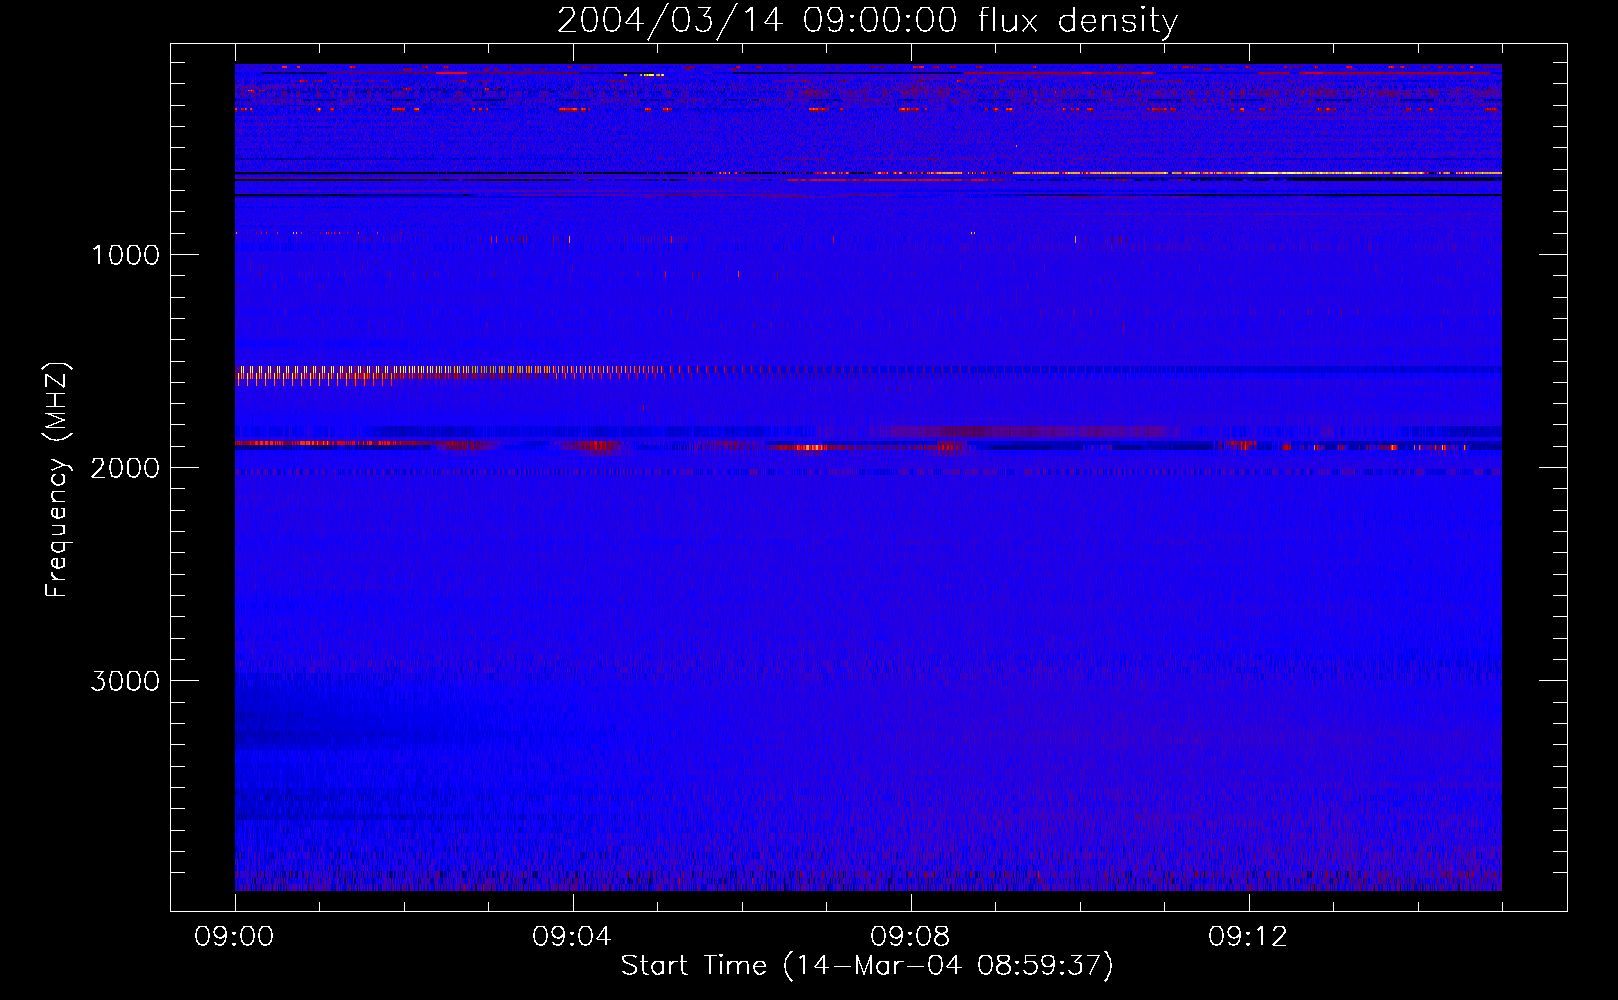Click the 3000 frequency tick label
The image size is (1618, 1000).
pos(125,681)
